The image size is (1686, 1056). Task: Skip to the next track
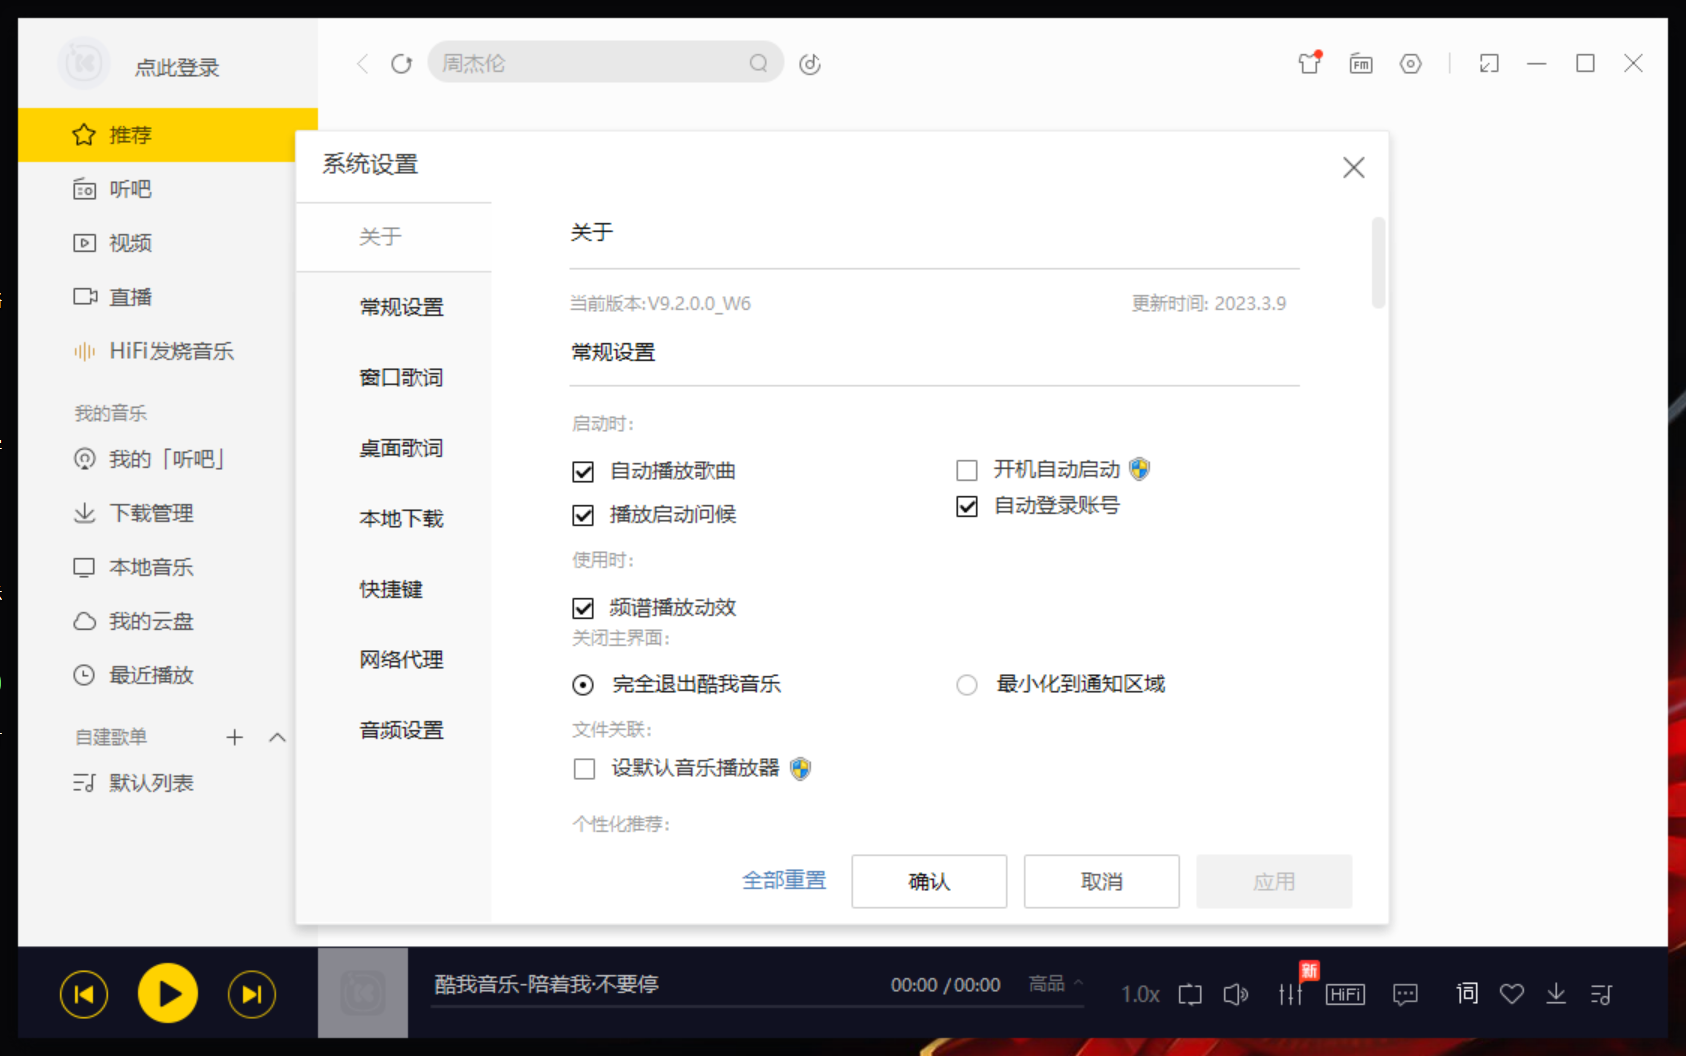(252, 994)
